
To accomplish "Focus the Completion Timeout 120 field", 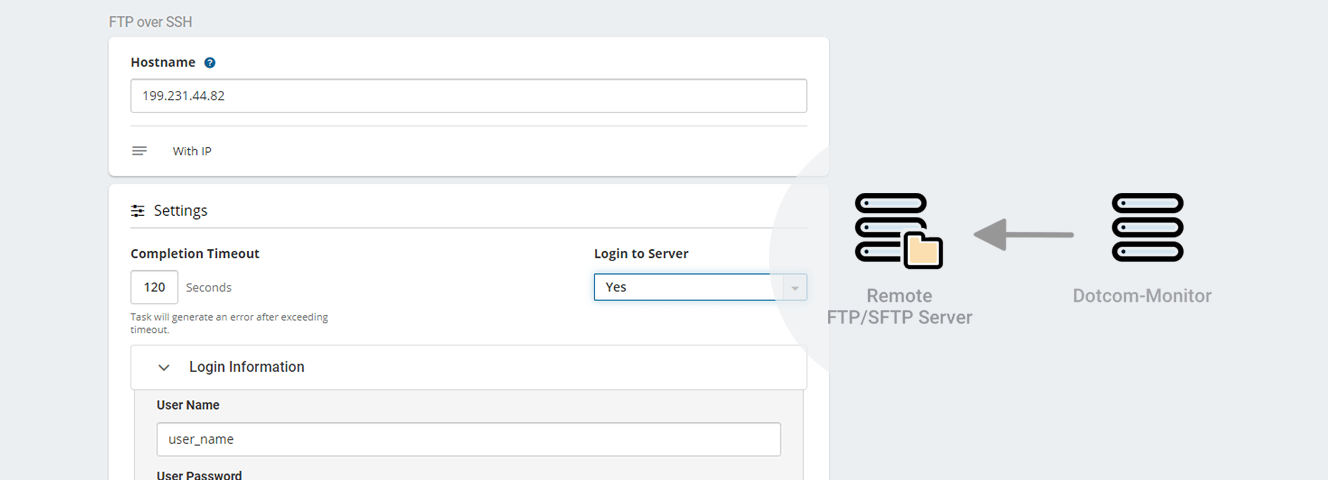I will tap(154, 287).
